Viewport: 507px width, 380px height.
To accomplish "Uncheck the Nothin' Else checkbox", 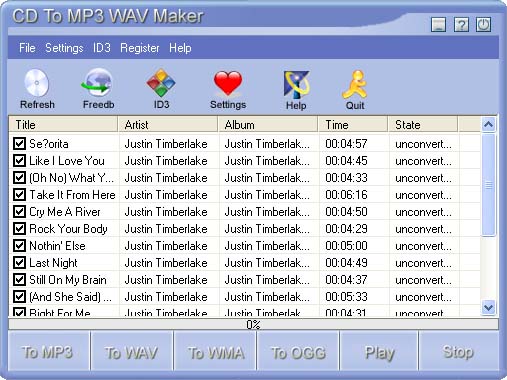I will pos(19,246).
